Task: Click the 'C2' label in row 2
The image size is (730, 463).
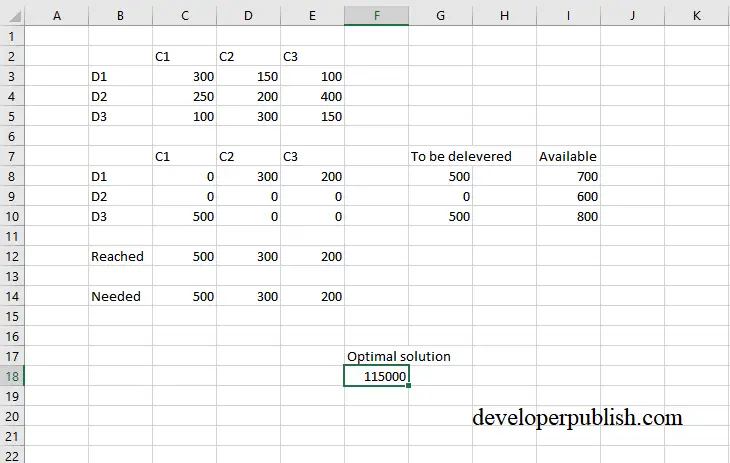Action: point(226,56)
